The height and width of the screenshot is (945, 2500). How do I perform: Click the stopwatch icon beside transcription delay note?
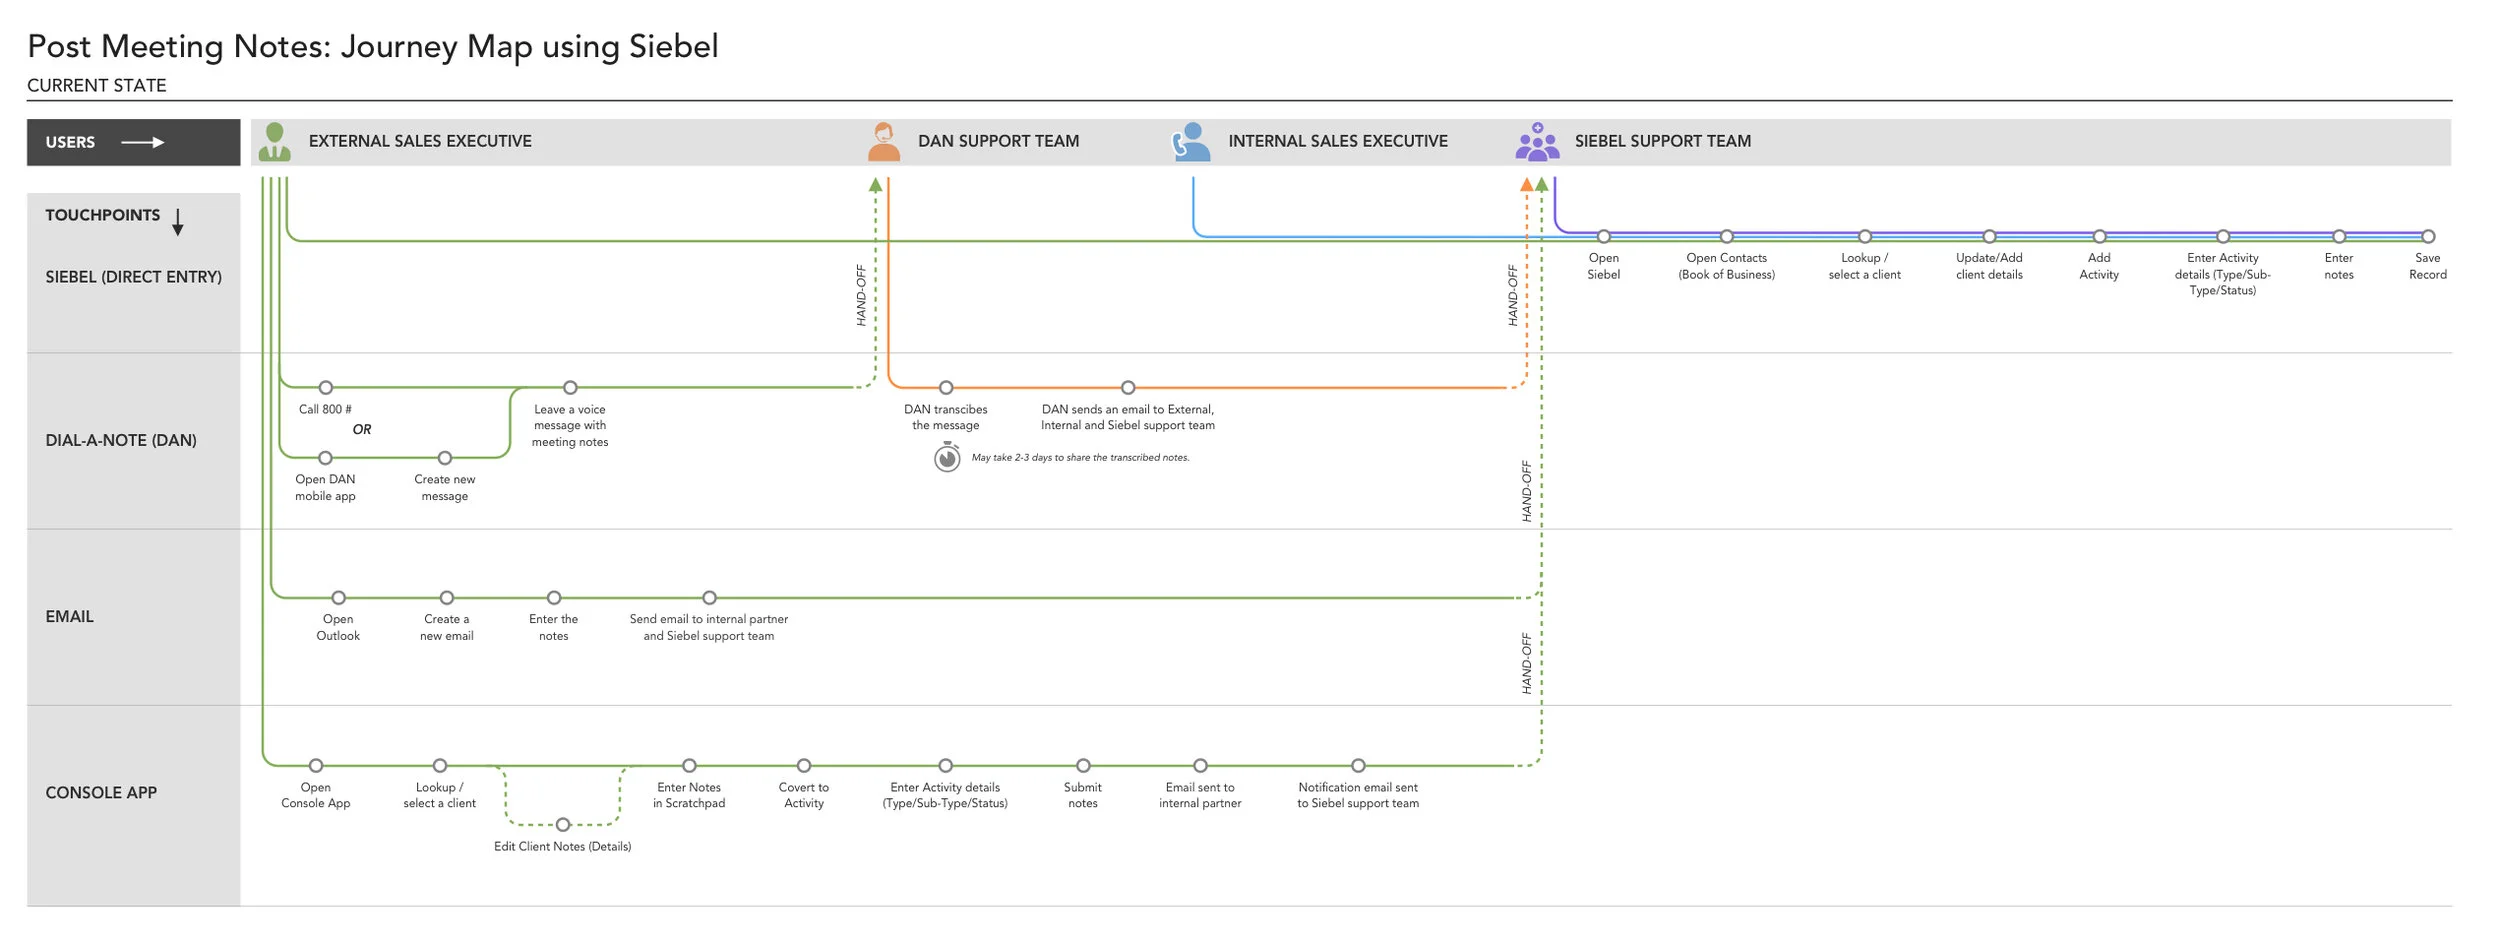pyautogui.click(x=947, y=458)
